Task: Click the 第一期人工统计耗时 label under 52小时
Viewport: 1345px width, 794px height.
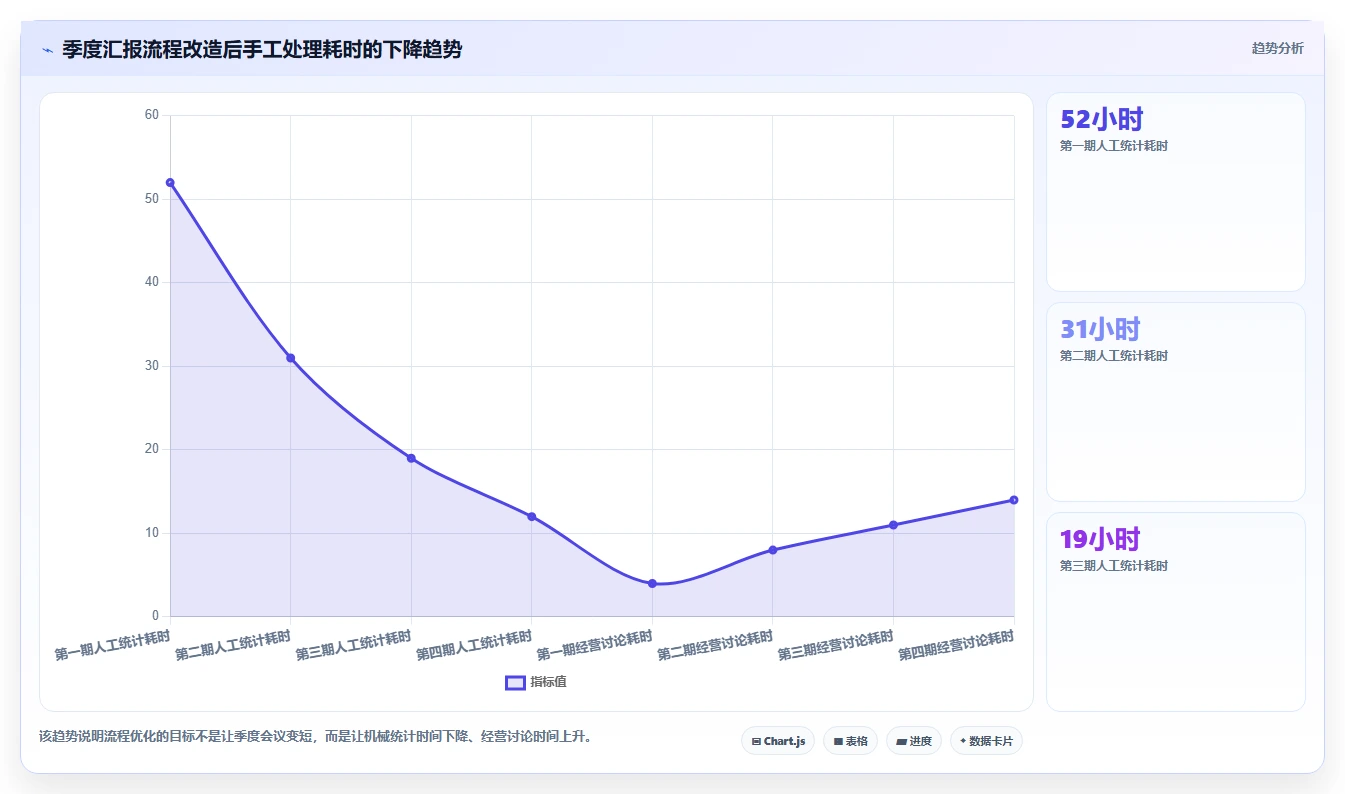Action: 1114,146
